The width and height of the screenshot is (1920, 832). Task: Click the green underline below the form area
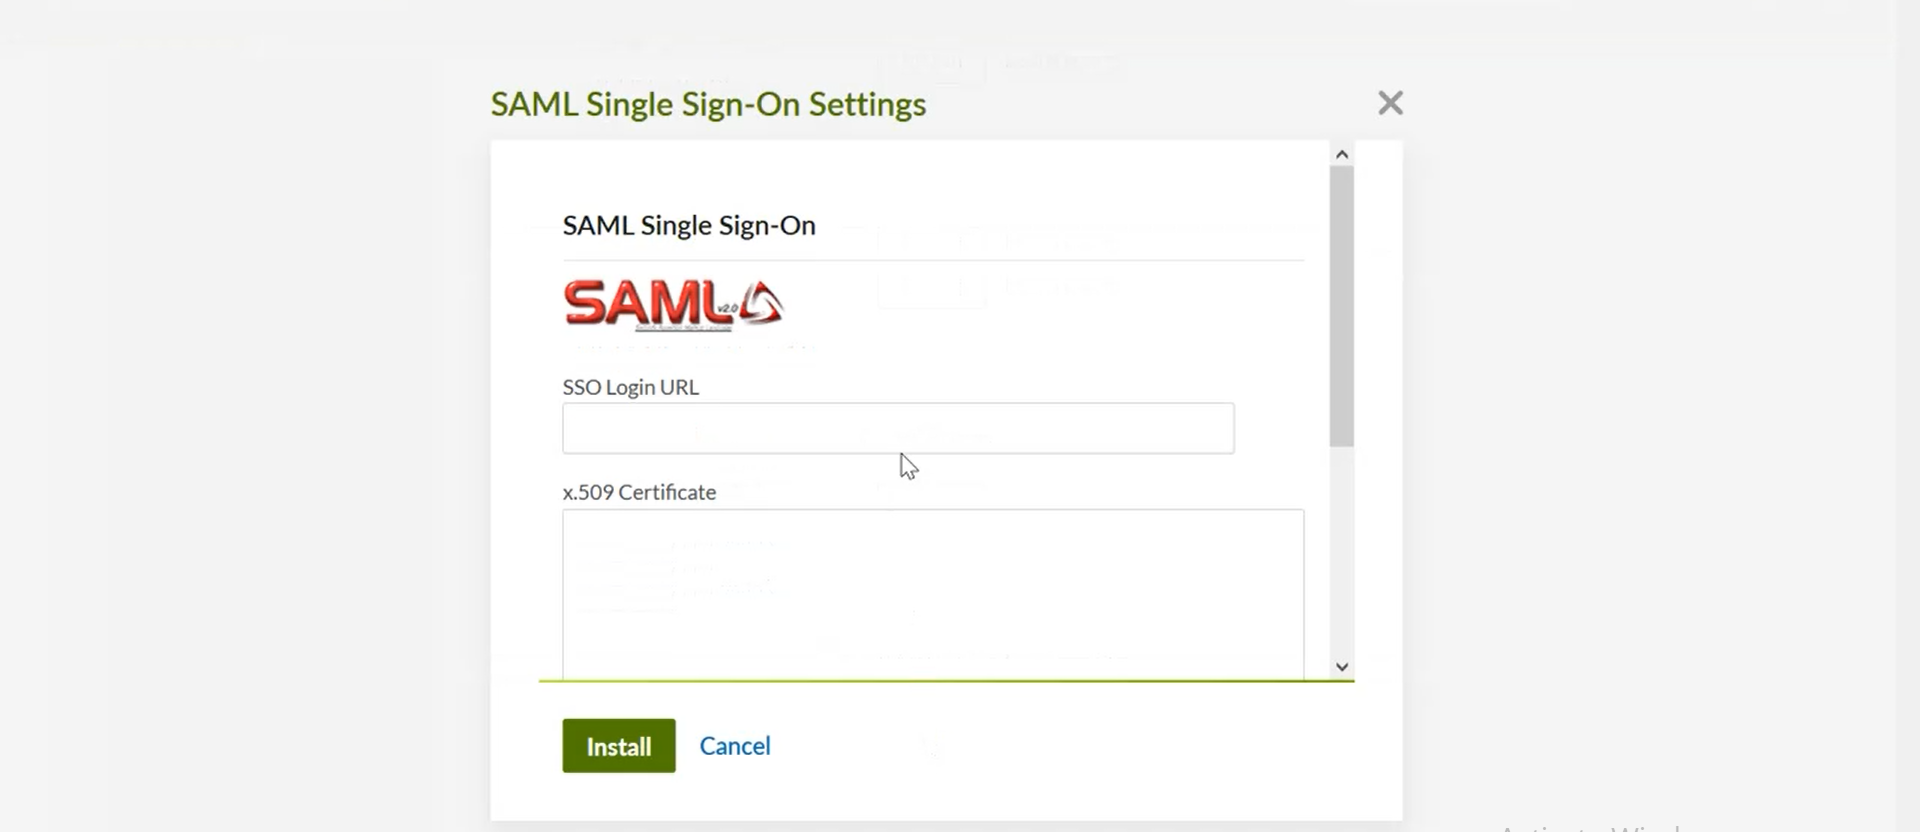(x=945, y=678)
